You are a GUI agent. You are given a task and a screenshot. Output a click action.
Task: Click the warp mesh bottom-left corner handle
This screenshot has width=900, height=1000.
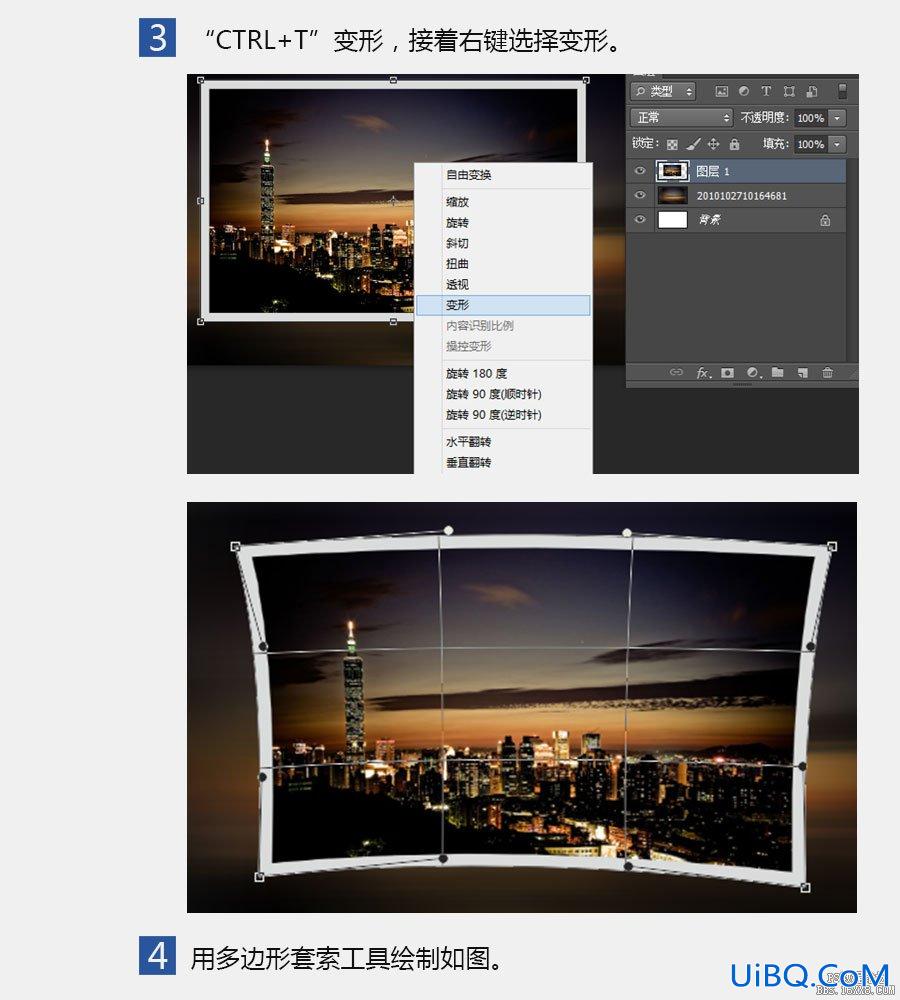pyautogui.click(x=260, y=878)
